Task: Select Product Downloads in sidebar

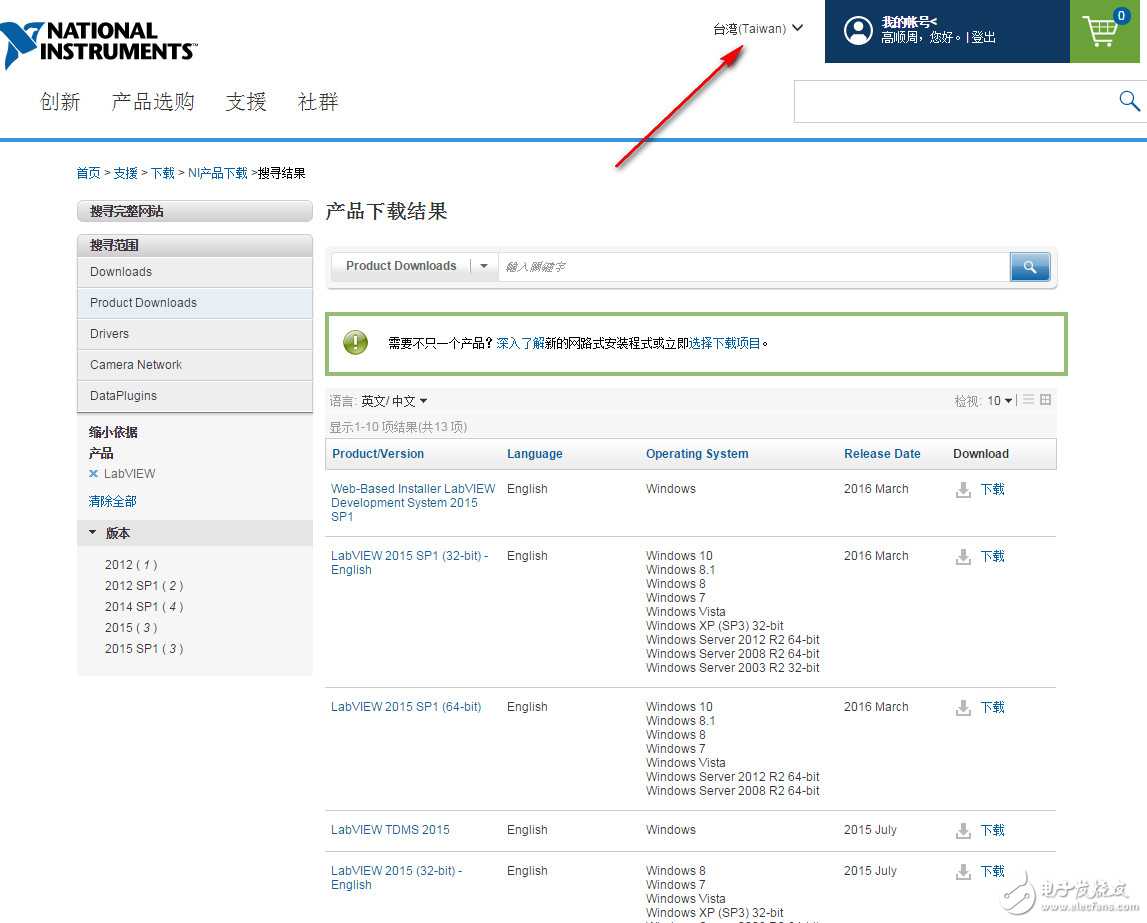Action: pos(195,303)
